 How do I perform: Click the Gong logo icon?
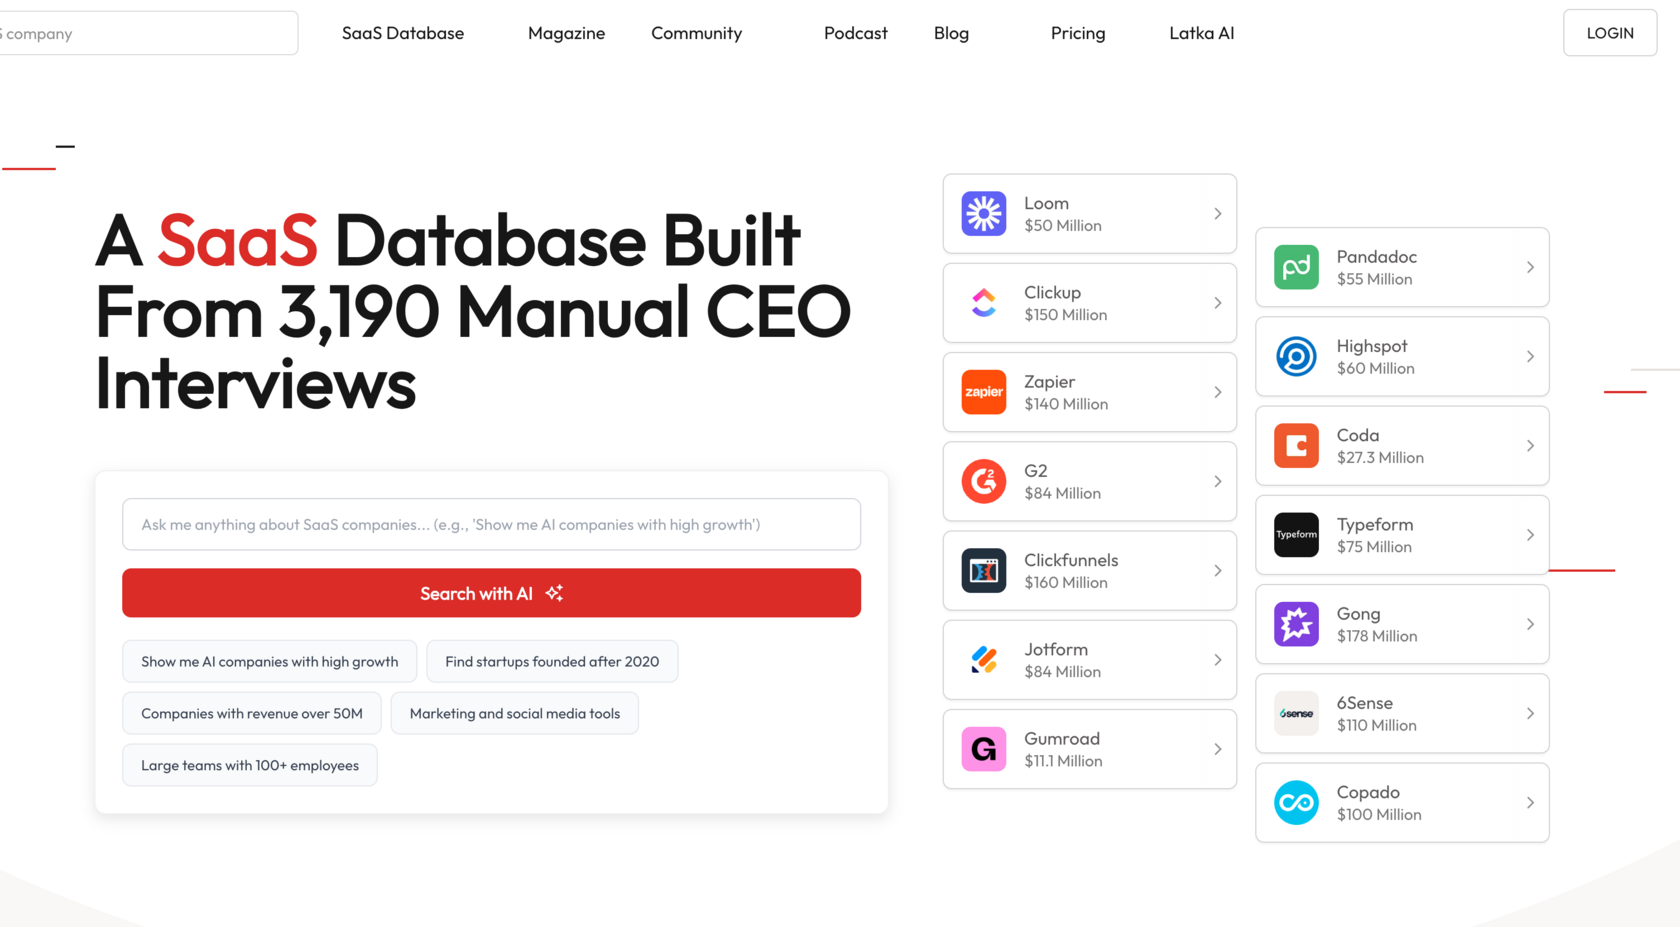coord(1296,624)
